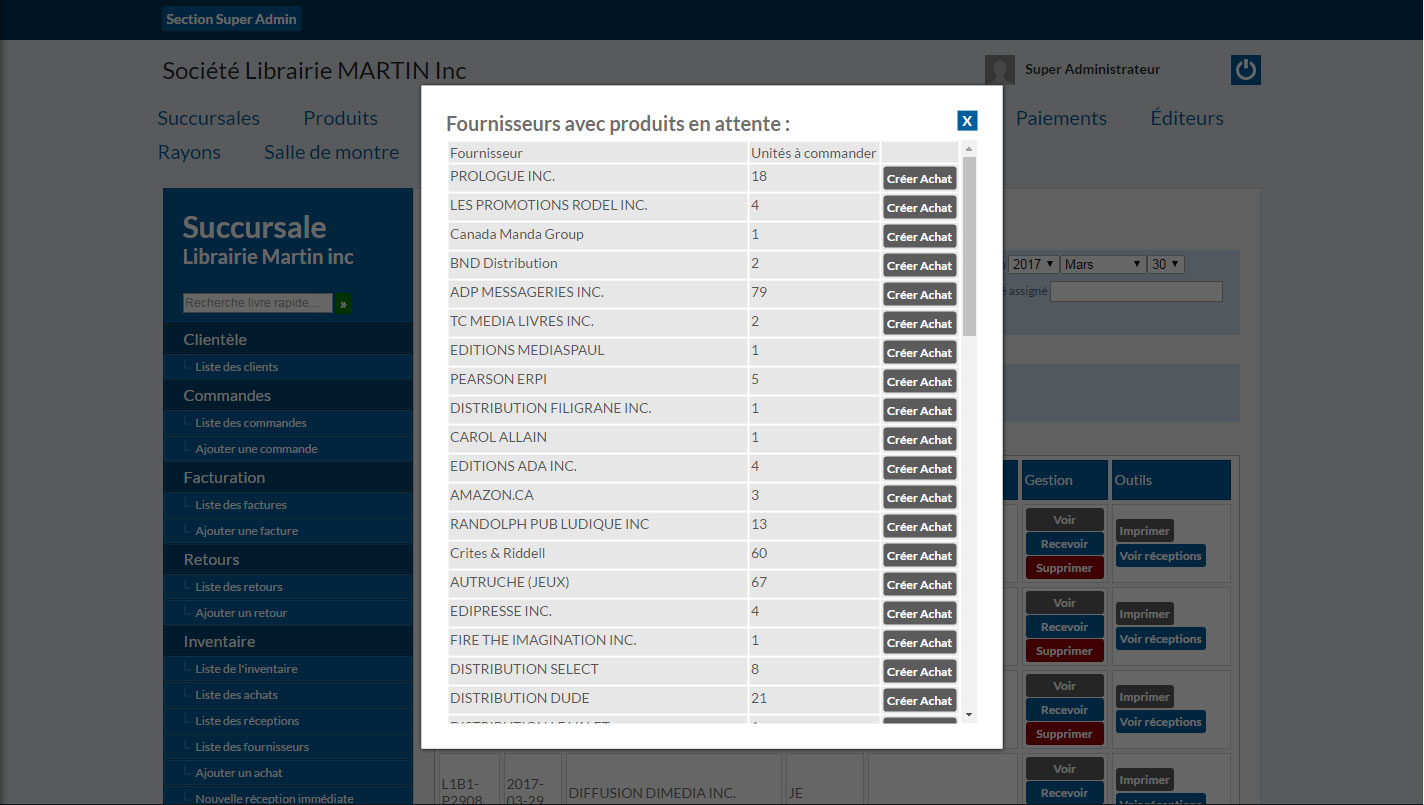
Task: Close the suppliers modal with X button
Action: tap(967, 120)
